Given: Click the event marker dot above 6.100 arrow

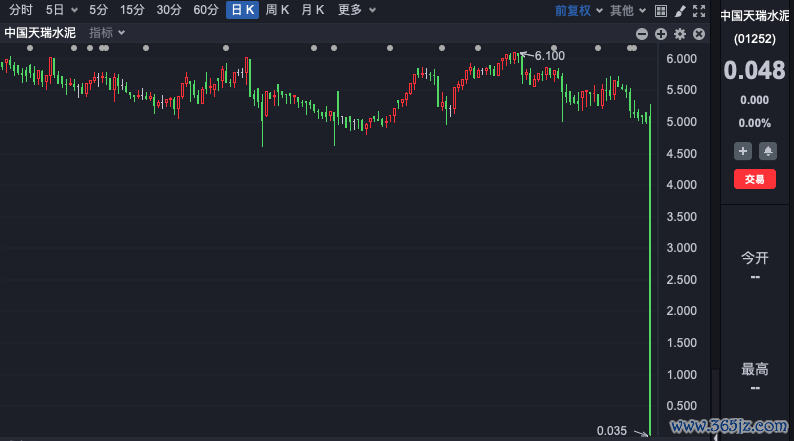Looking at the screenshot, I should tap(554, 48).
